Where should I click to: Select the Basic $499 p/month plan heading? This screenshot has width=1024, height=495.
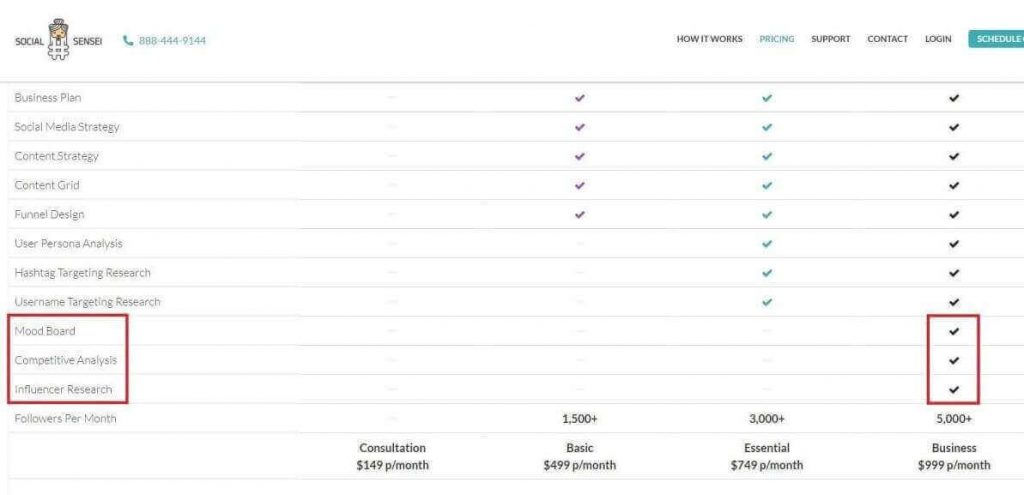(x=580, y=457)
